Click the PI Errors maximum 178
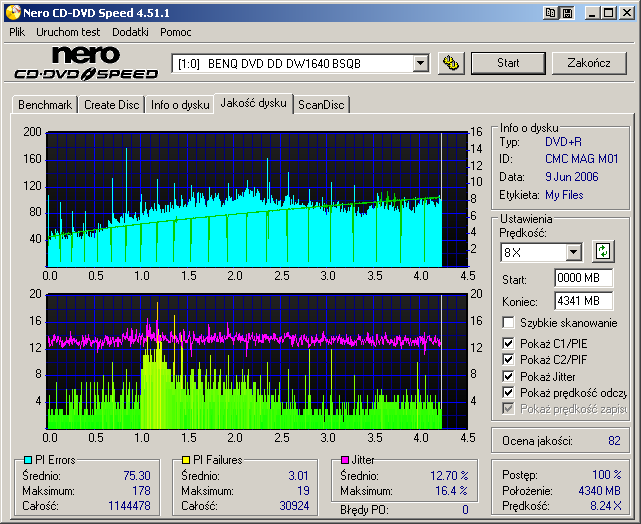This screenshot has width=641, height=524. pyautogui.click(x=141, y=491)
